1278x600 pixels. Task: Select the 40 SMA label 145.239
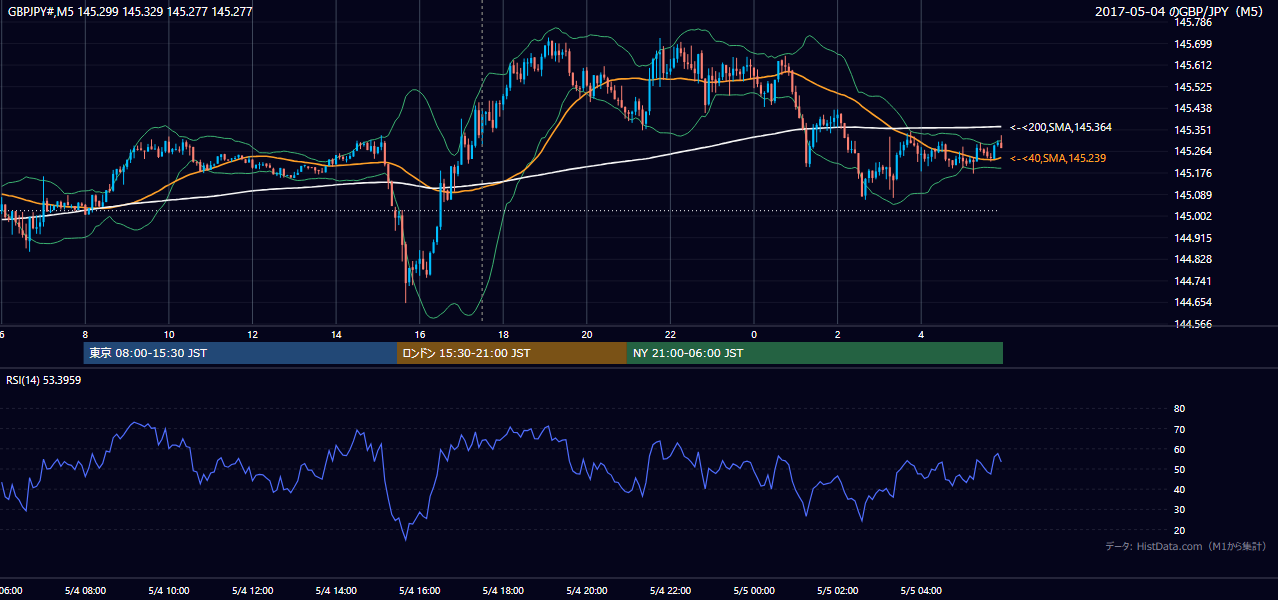tap(1058, 158)
